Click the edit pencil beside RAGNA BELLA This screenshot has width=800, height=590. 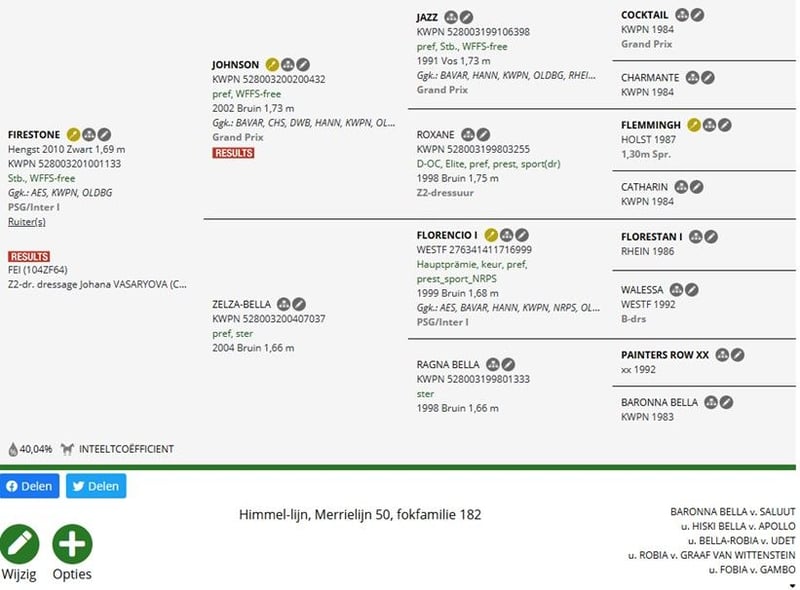[508, 364]
